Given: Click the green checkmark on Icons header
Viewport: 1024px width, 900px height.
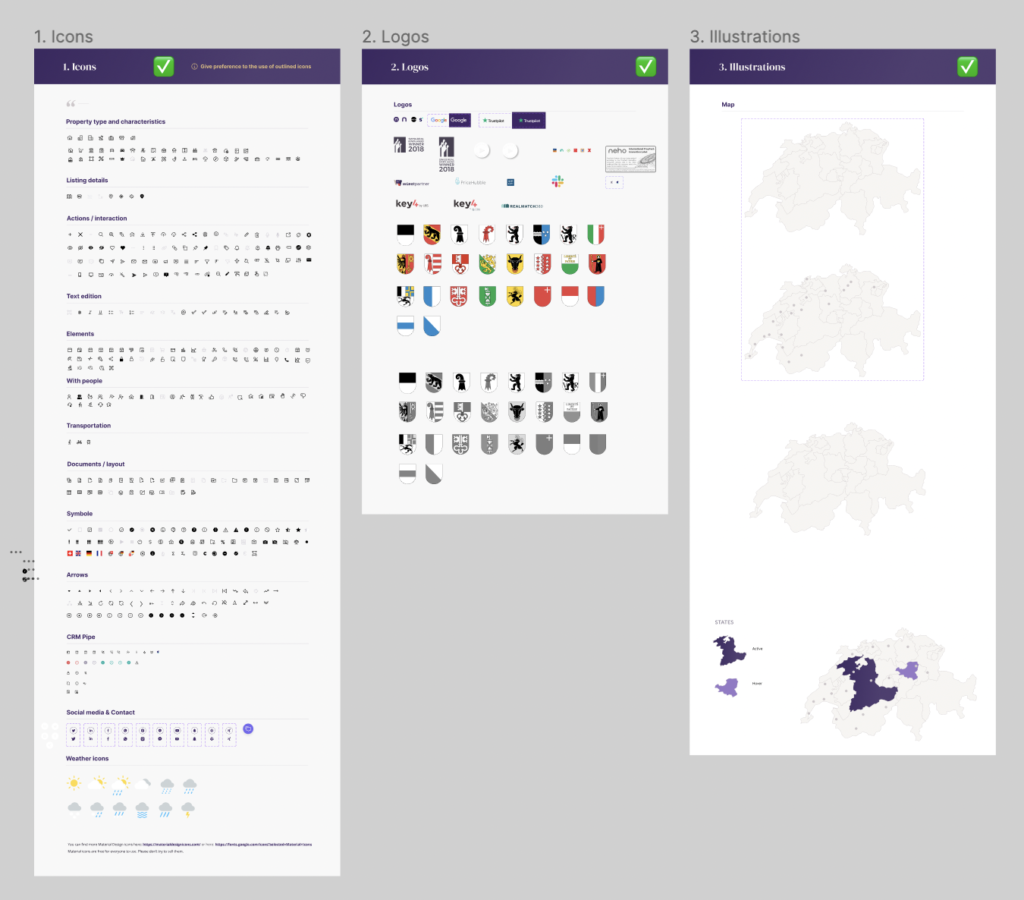Looking at the screenshot, I should 164,67.
